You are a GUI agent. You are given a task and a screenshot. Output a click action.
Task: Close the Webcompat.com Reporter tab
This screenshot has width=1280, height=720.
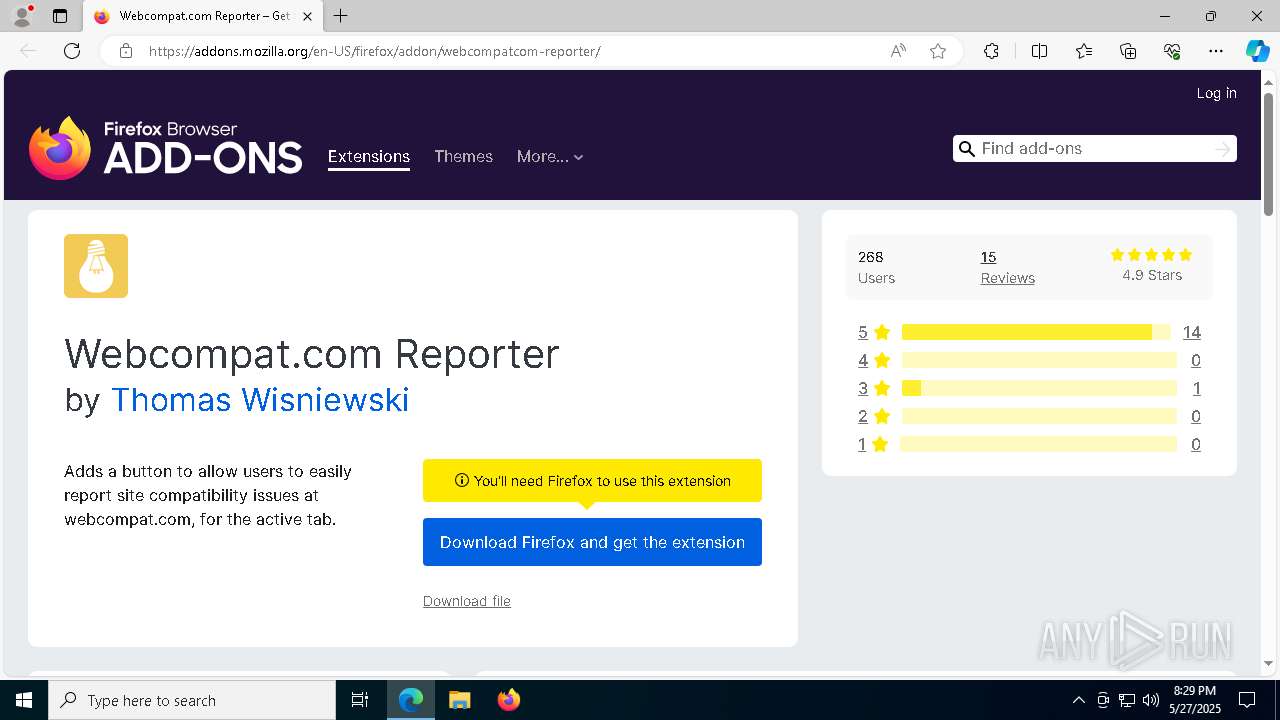pyautogui.click(x=308, y=16)
